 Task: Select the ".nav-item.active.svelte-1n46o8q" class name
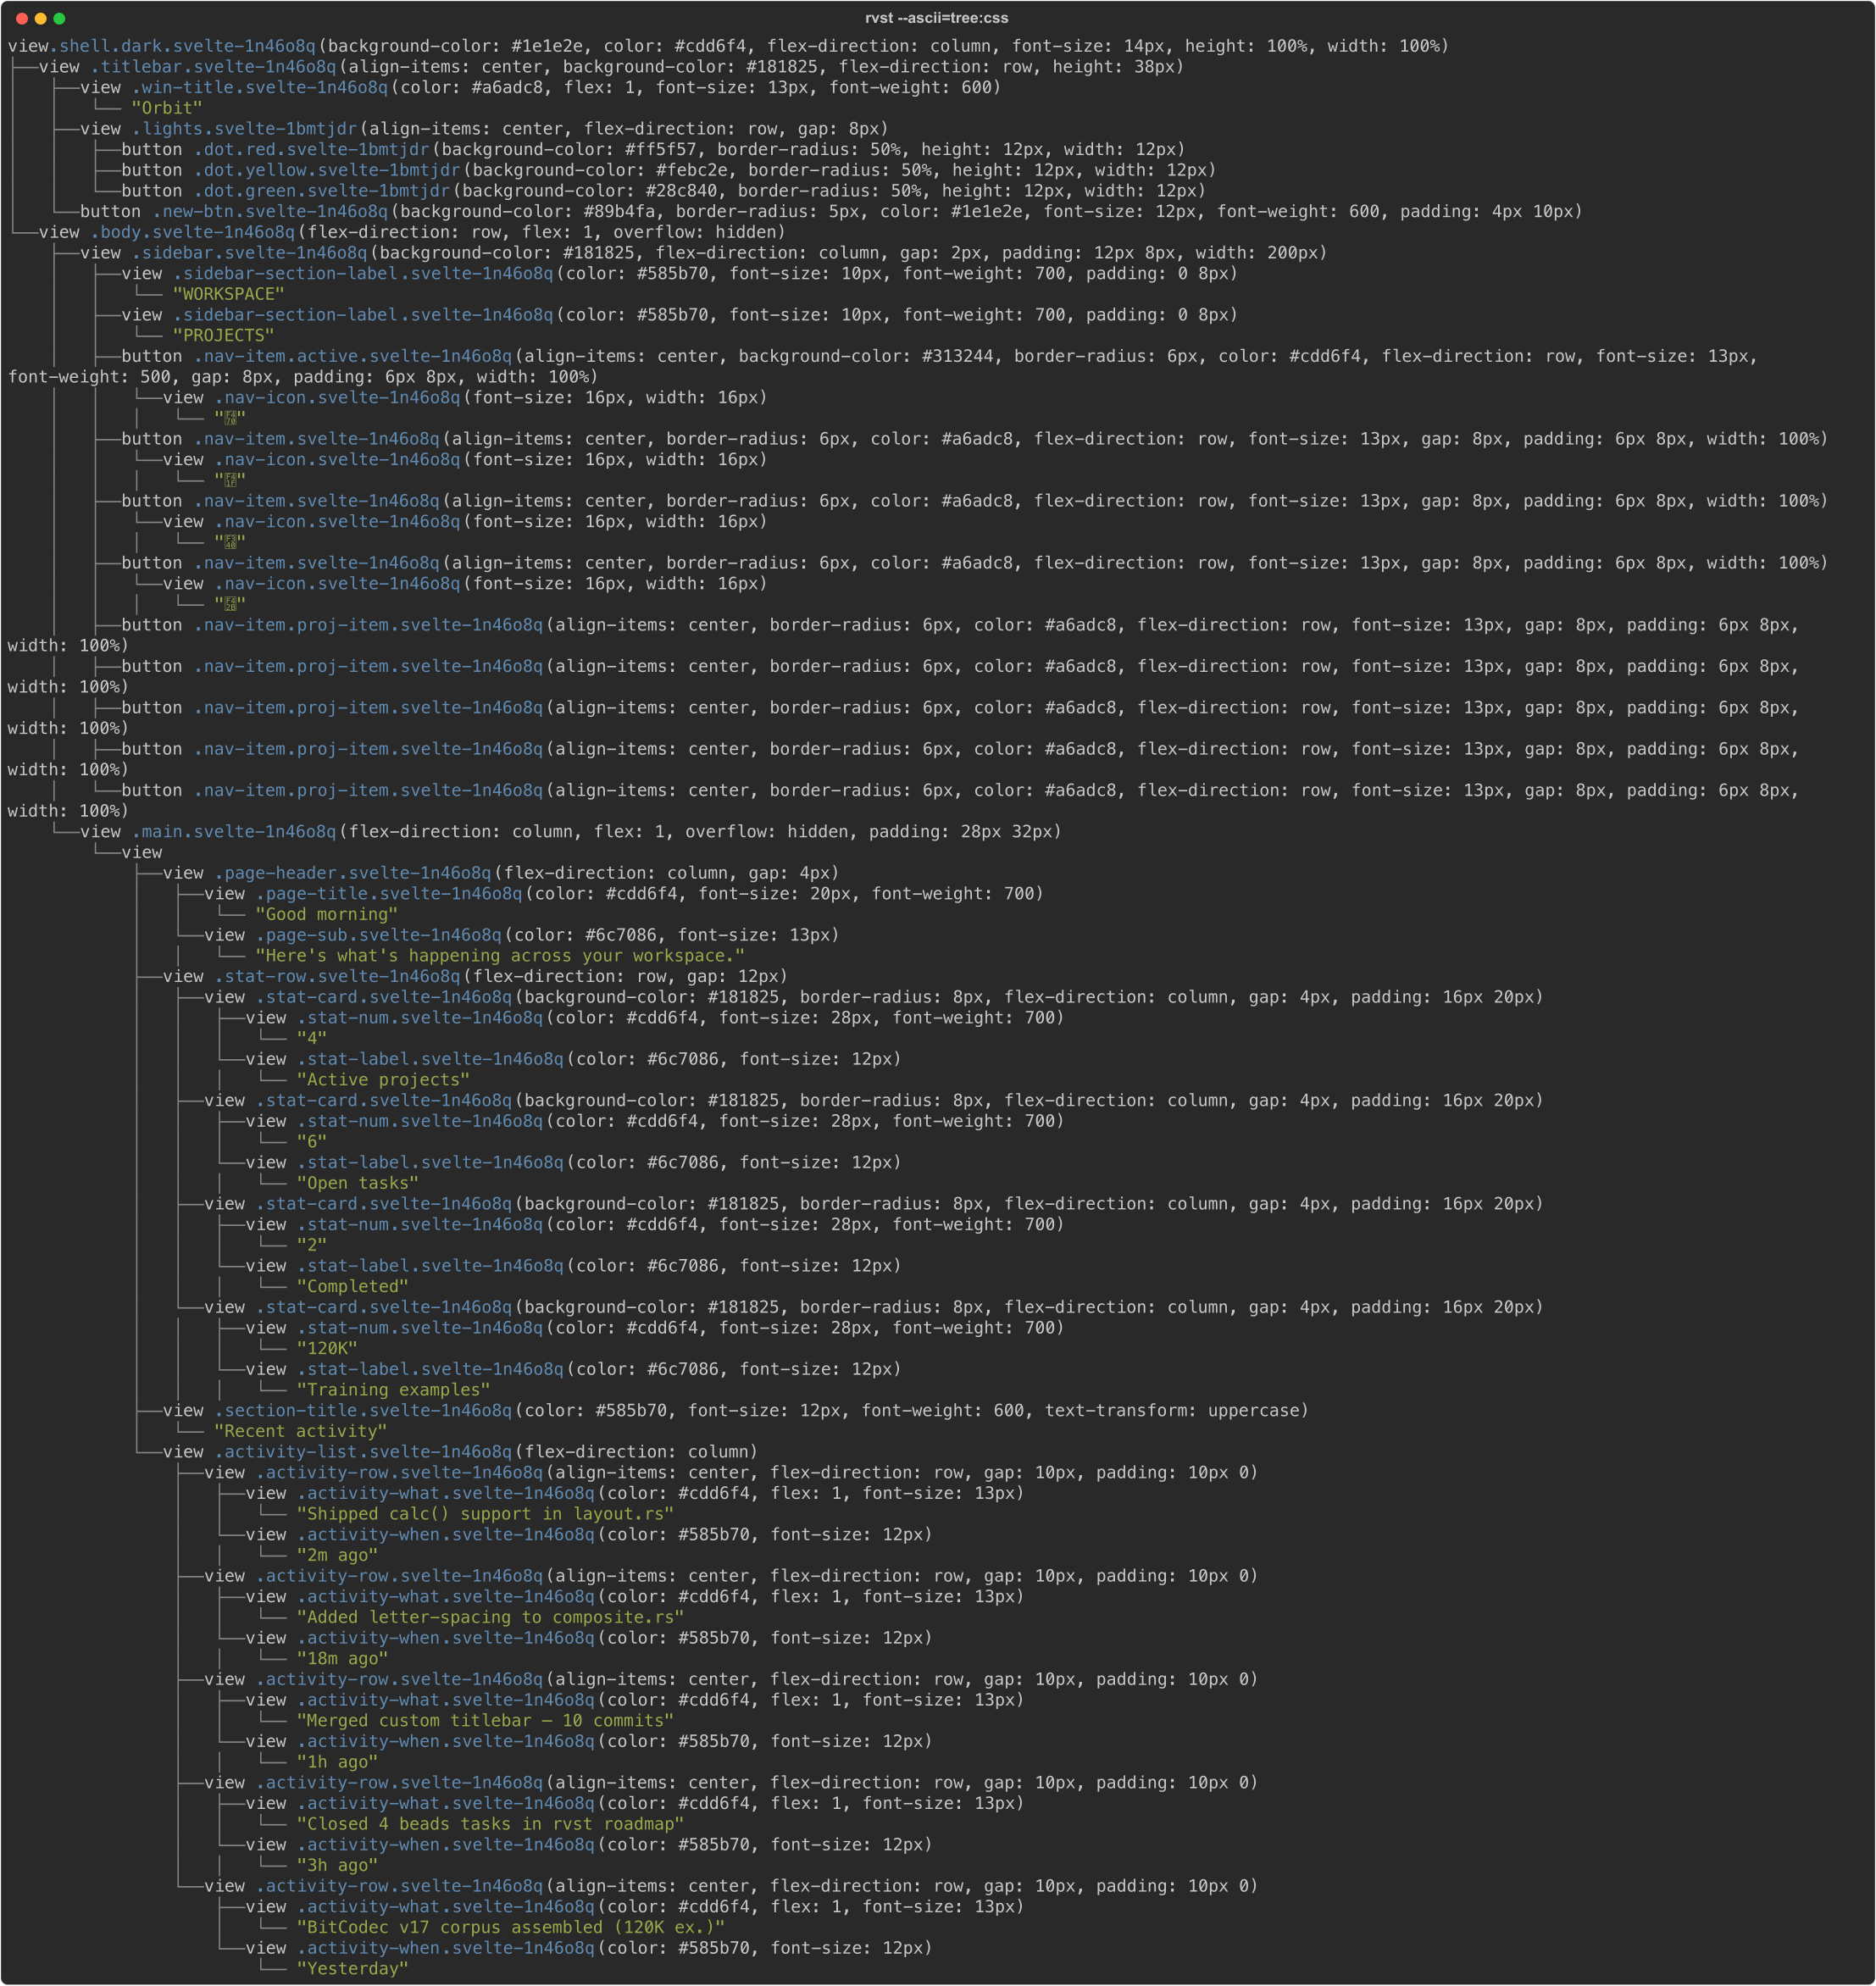pos(353,357)
